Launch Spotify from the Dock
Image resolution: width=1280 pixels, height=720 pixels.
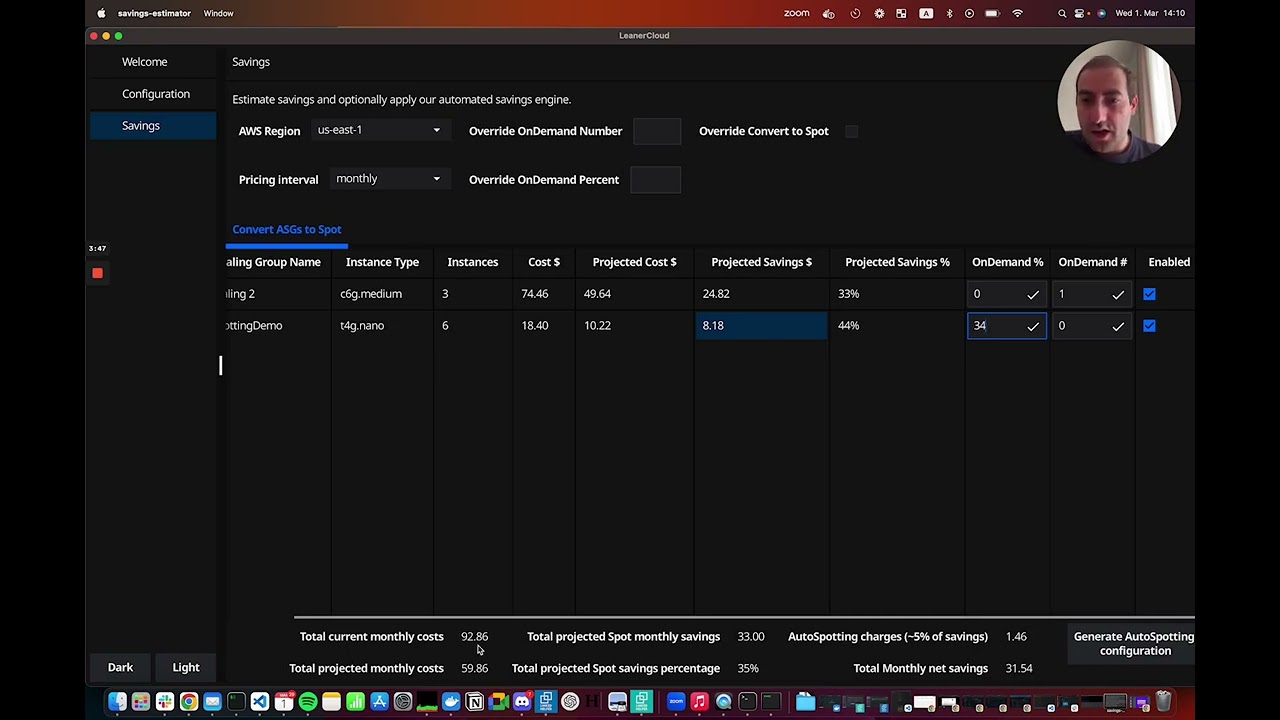(306, 702)
